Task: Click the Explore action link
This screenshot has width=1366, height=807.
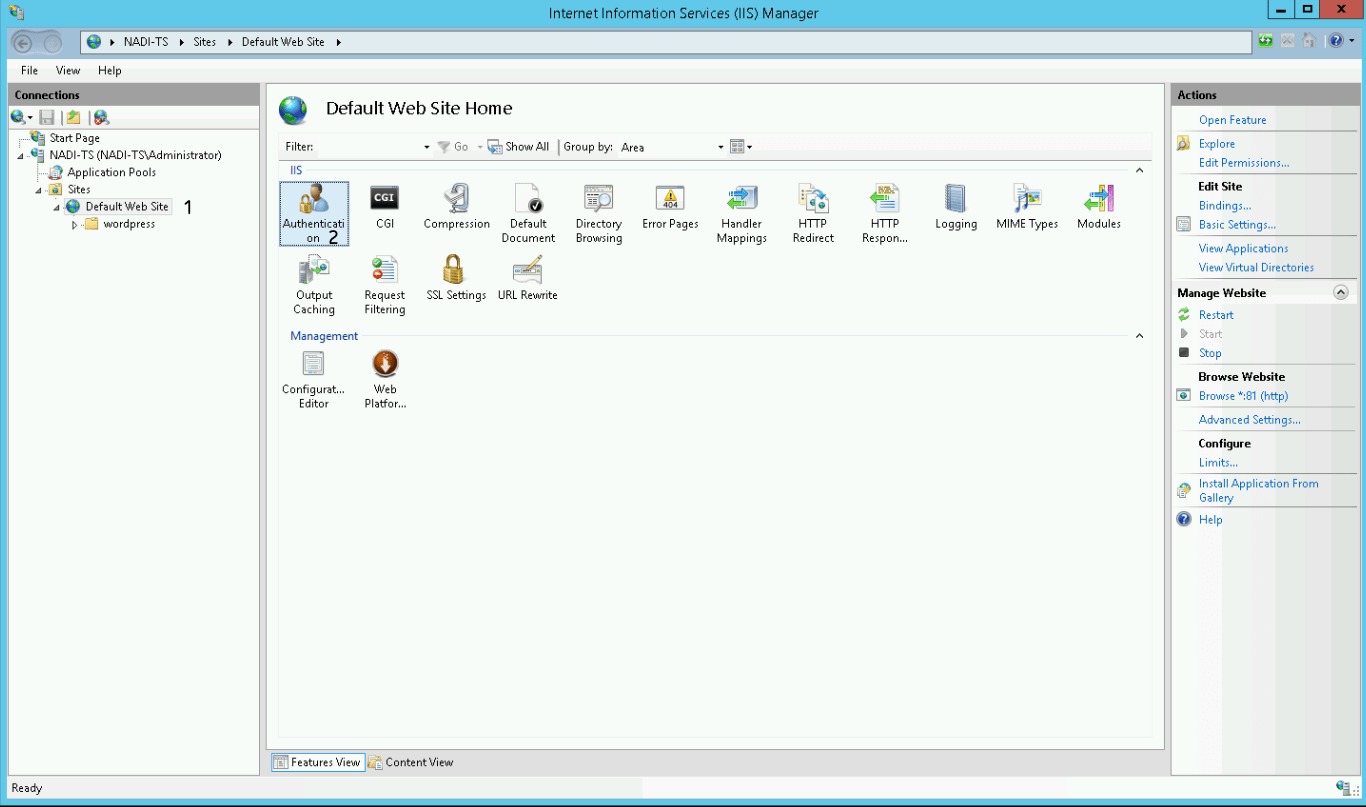Action: coord(1217,144)
